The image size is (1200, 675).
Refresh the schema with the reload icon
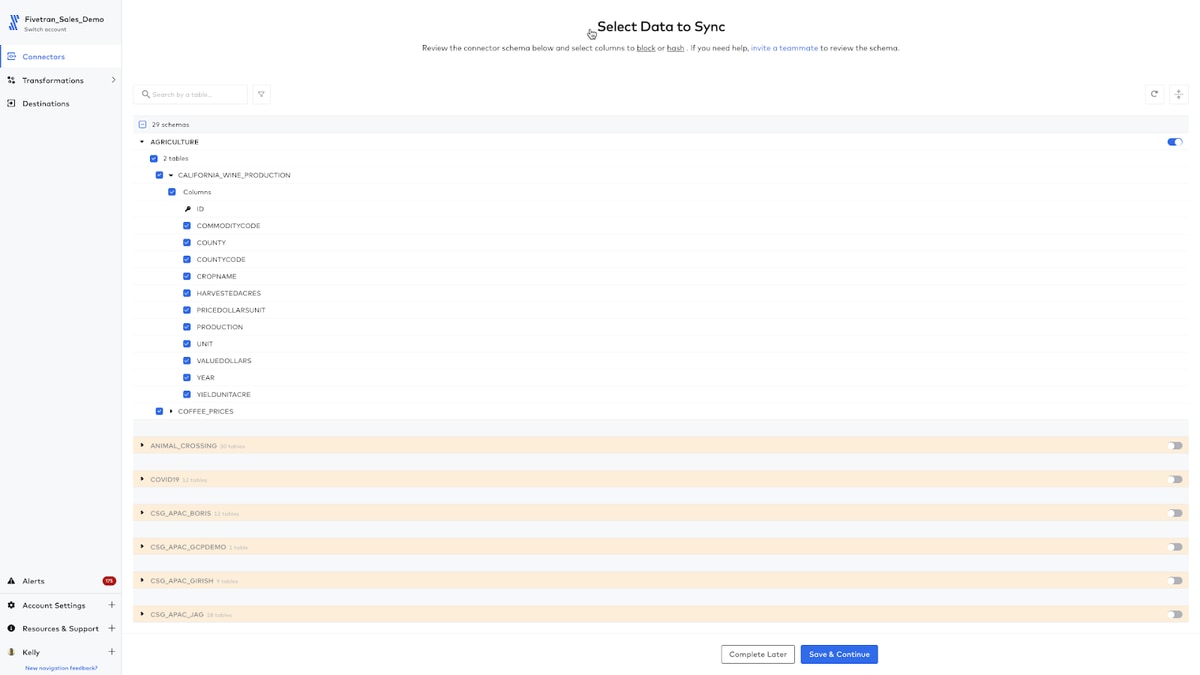1154,94
